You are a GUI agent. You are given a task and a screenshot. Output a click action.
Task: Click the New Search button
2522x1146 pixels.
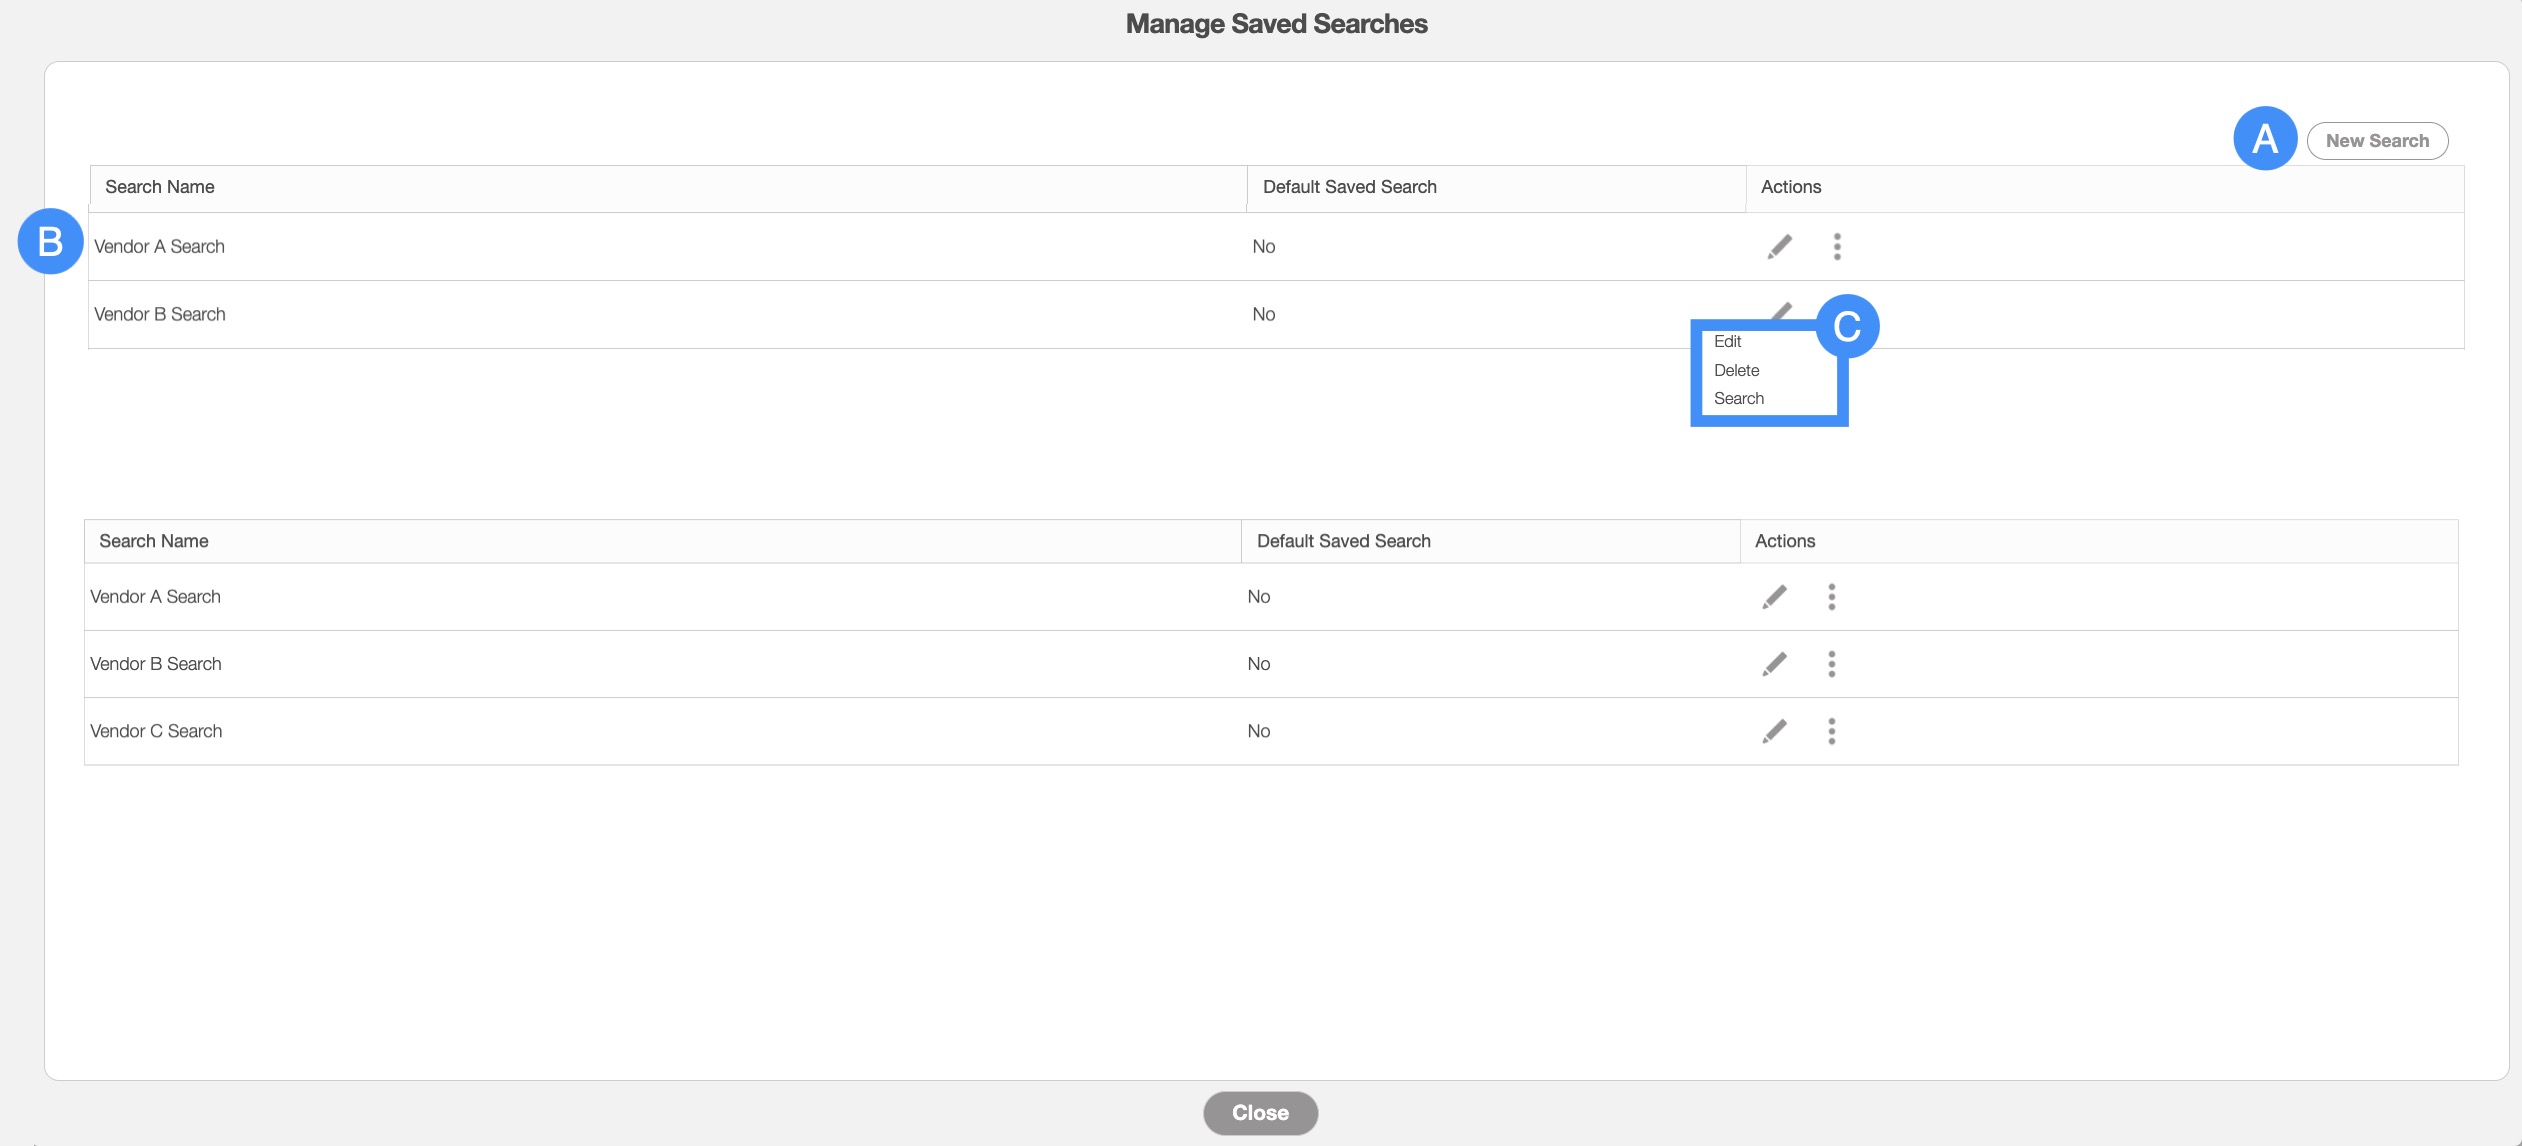(x=2376, y=141)
